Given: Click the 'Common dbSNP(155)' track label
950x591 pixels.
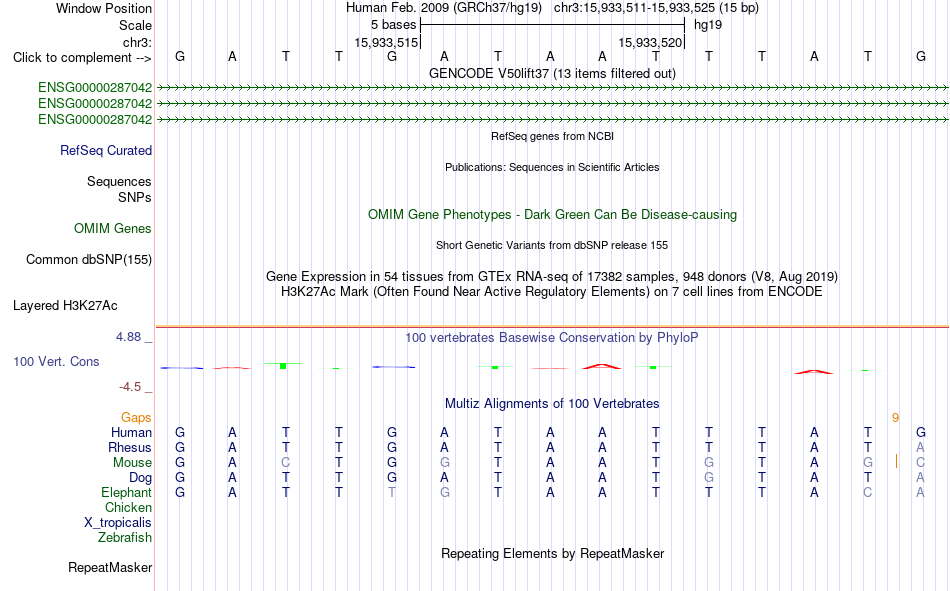Looking at the screenshot, I should [x=88, y=259].
